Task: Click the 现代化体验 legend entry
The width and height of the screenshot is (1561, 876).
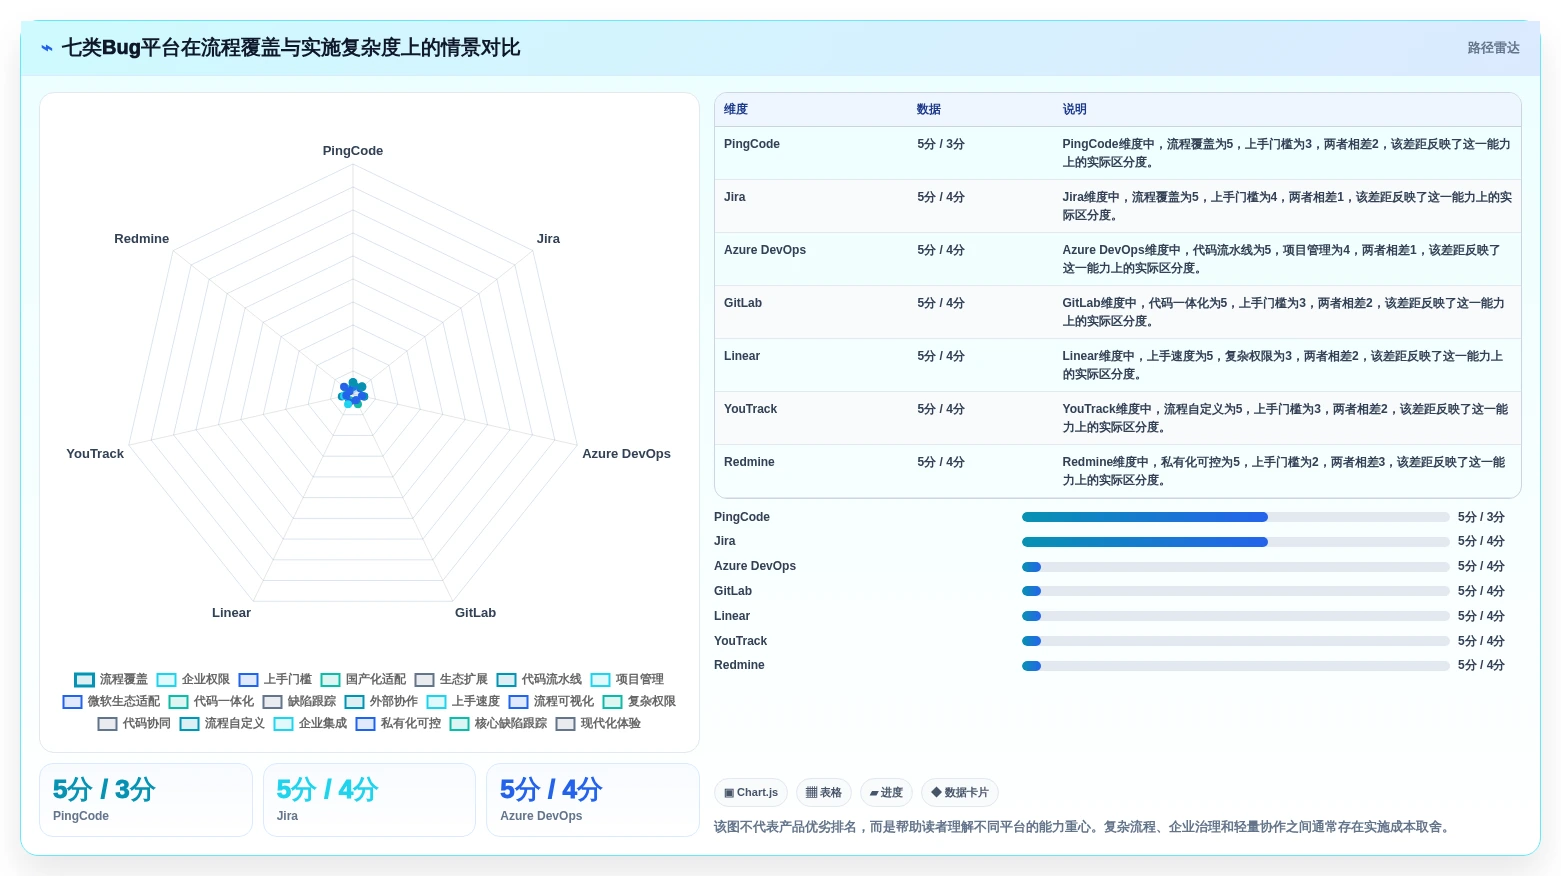Action: coord(598,723)
